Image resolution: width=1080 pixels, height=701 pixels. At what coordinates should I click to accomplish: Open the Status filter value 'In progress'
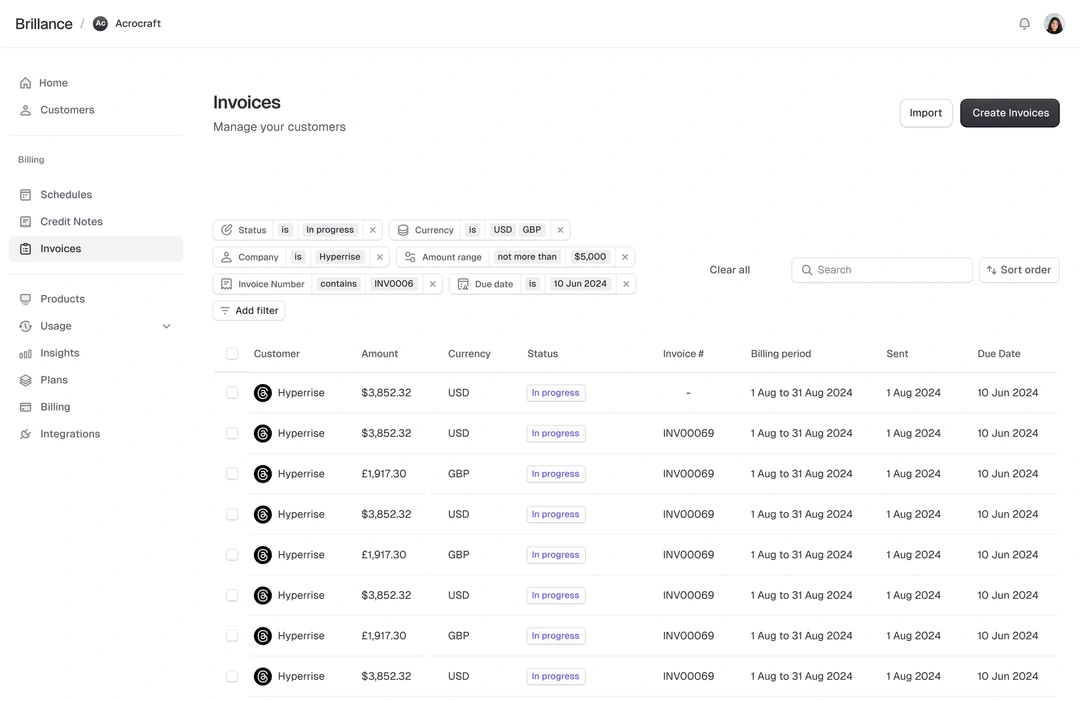(x=330, y=230)
